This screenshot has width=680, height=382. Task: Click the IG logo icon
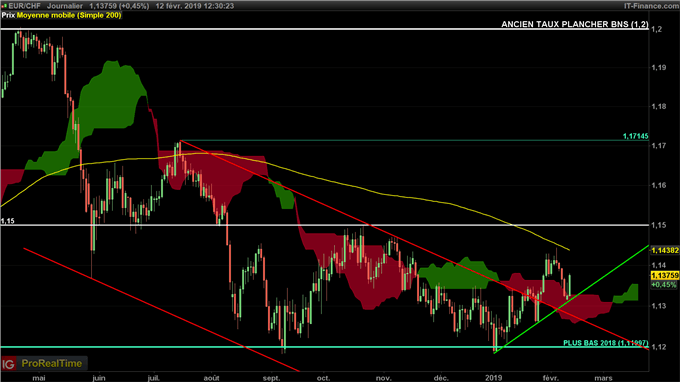(x=8, y=363)
